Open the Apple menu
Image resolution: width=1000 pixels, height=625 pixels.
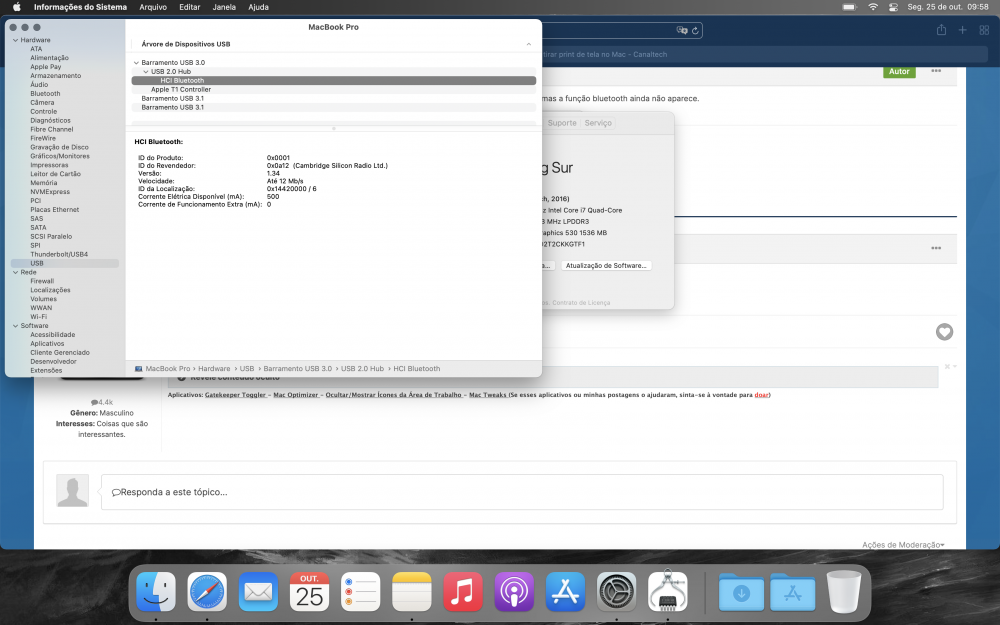pyautogui.click(x=17, y=7)
